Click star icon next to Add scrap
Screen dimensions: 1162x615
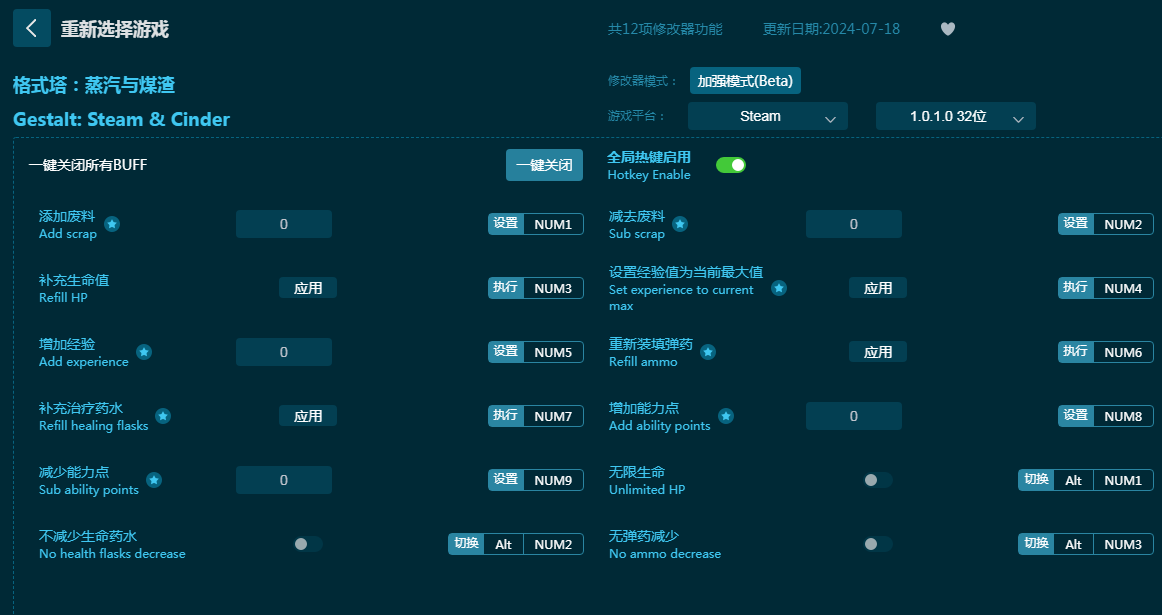pos(112,224)
